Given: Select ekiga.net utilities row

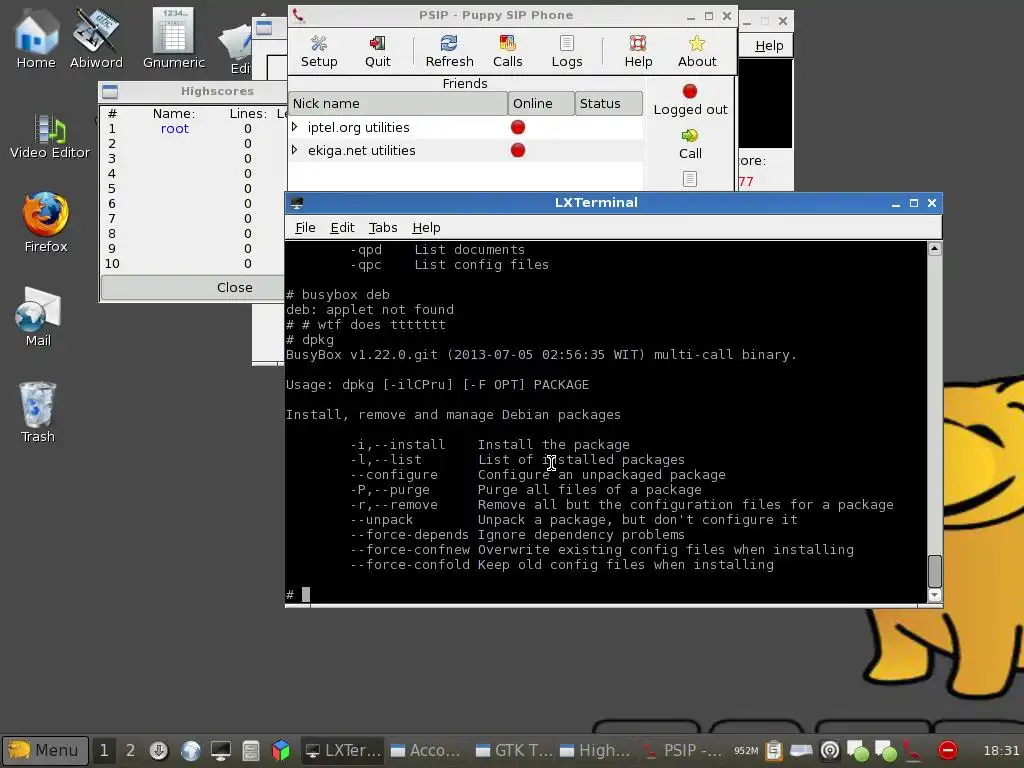Looking at the screenshot, I should coord(466,150).
